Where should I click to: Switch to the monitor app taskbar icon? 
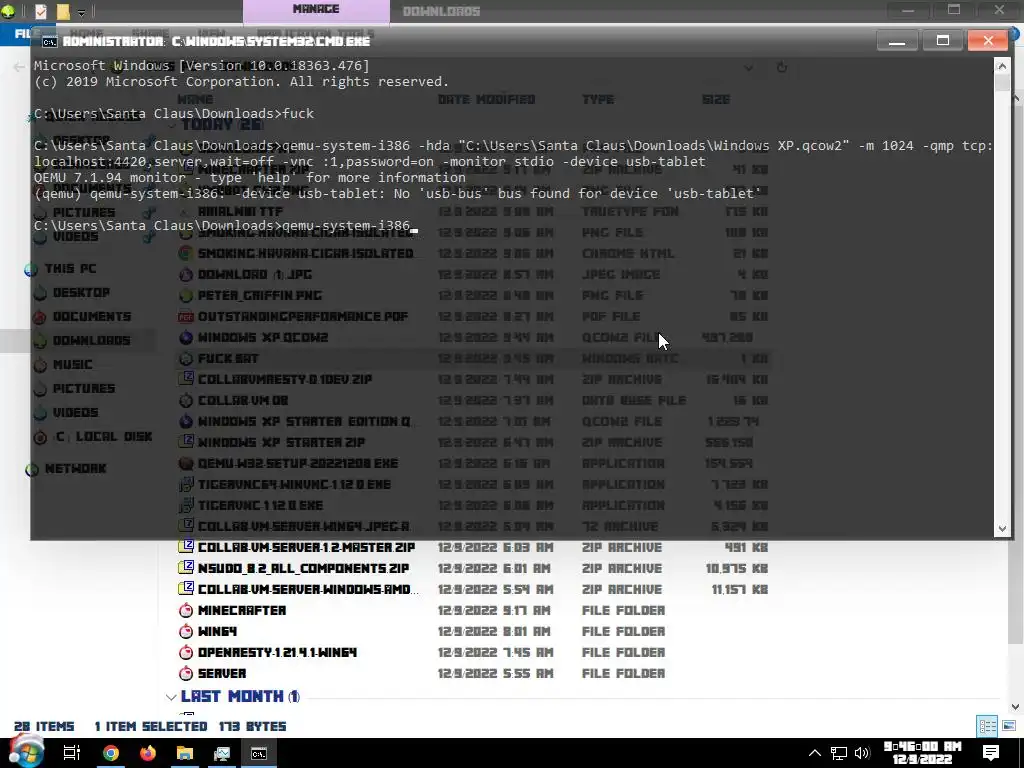[x=222, y=753]
